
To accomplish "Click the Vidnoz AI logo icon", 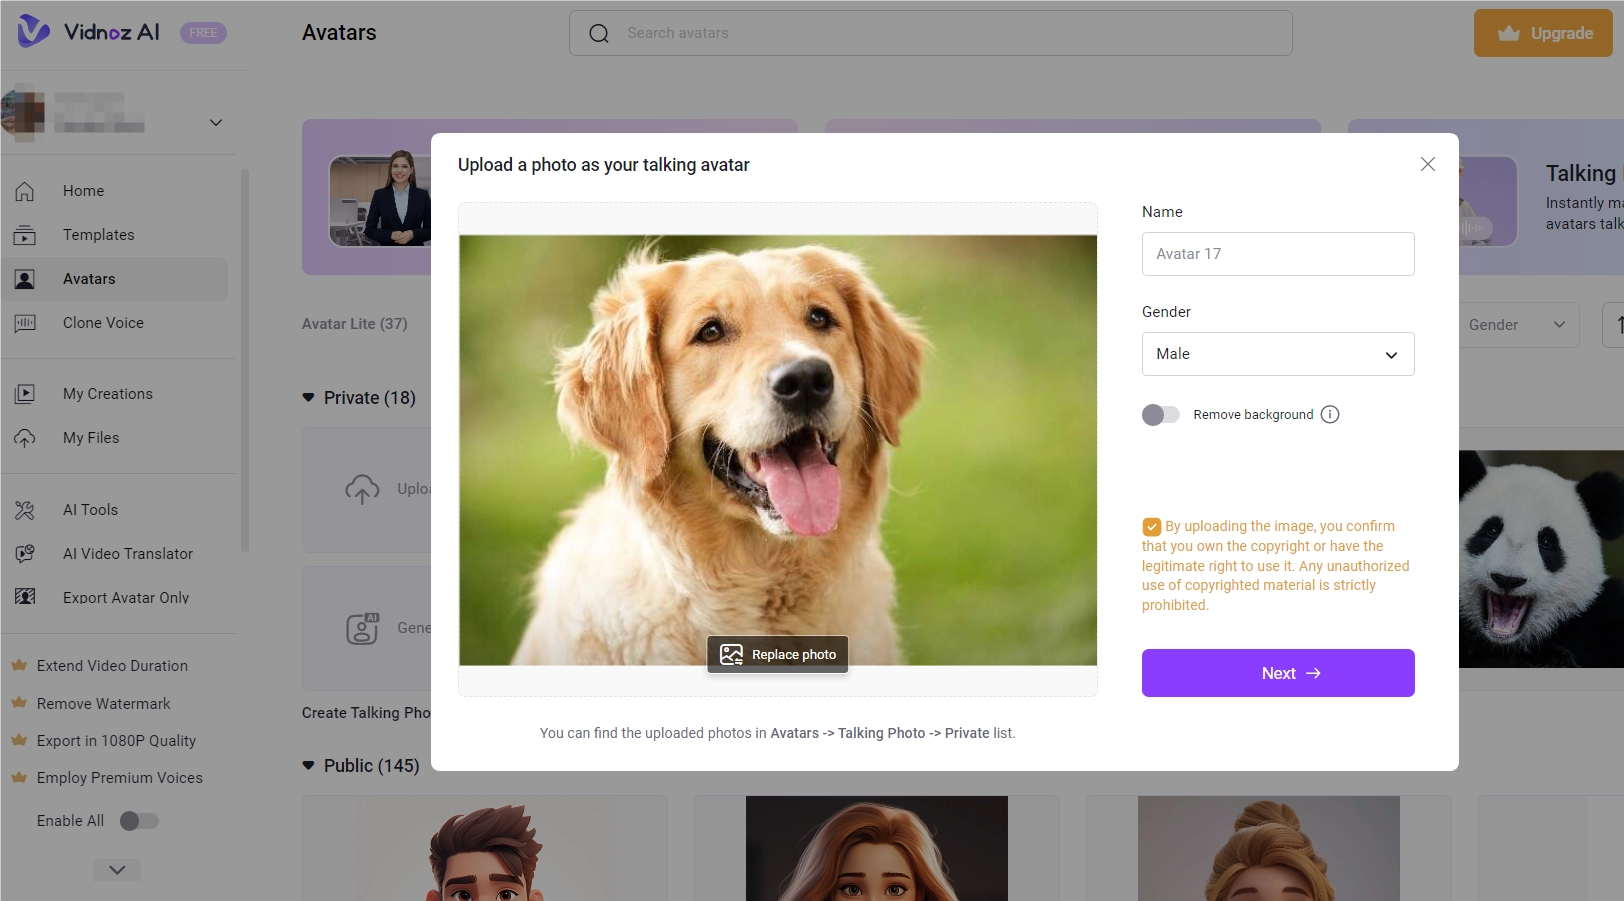I will (x=34, y=32).
